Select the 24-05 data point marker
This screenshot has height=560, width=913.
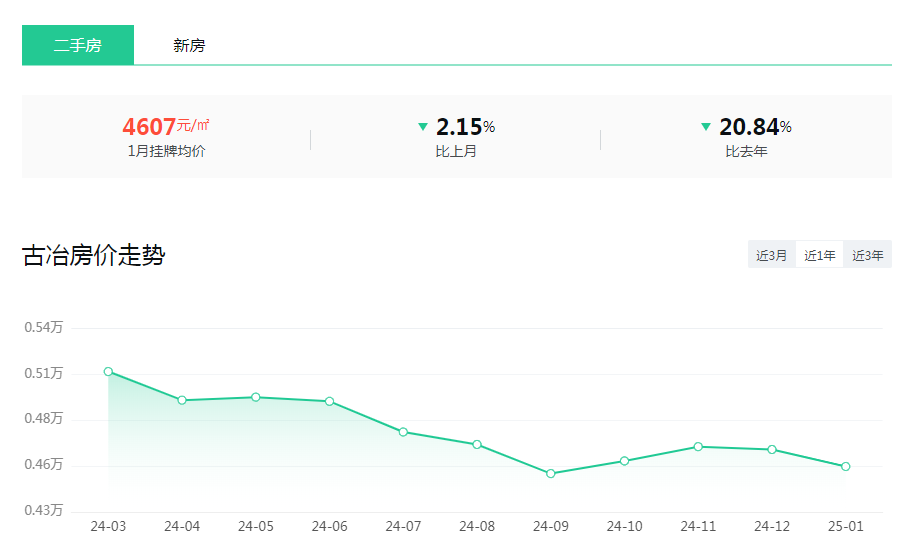256,397
